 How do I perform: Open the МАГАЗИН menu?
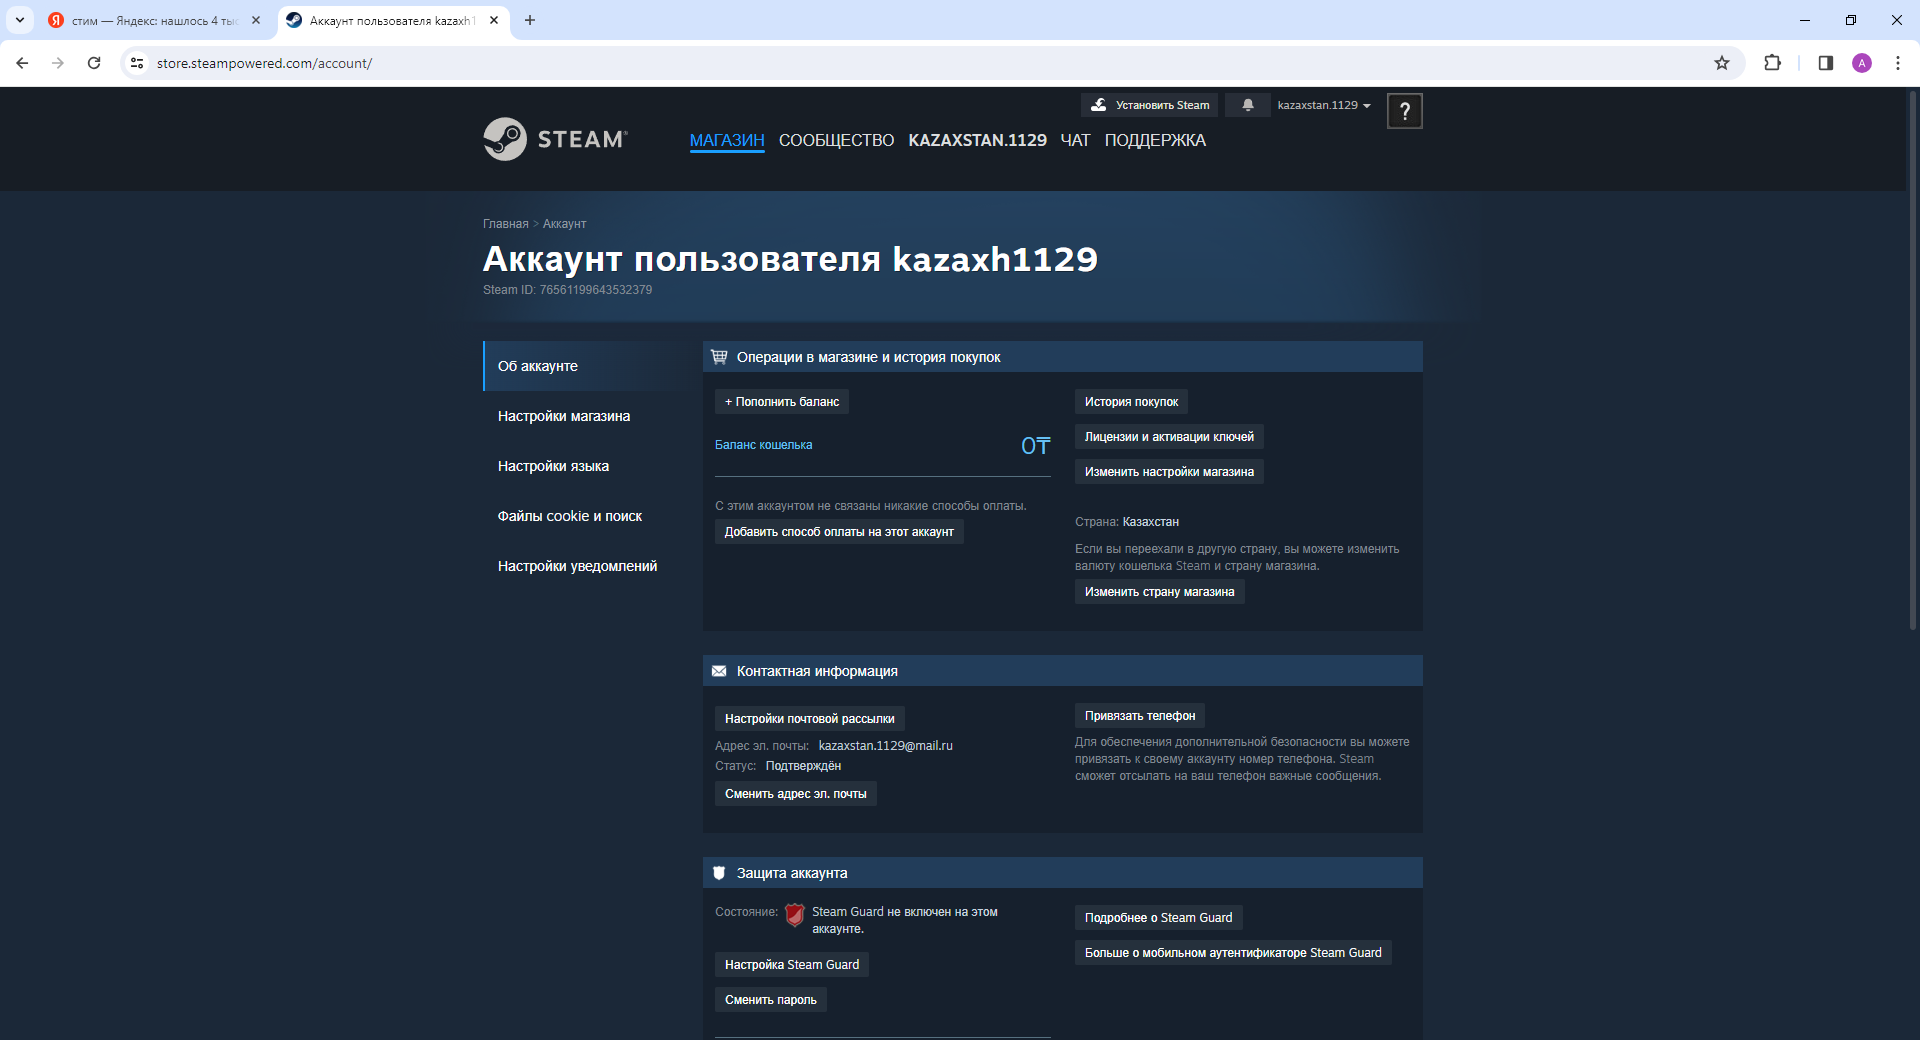click(727, 140)
